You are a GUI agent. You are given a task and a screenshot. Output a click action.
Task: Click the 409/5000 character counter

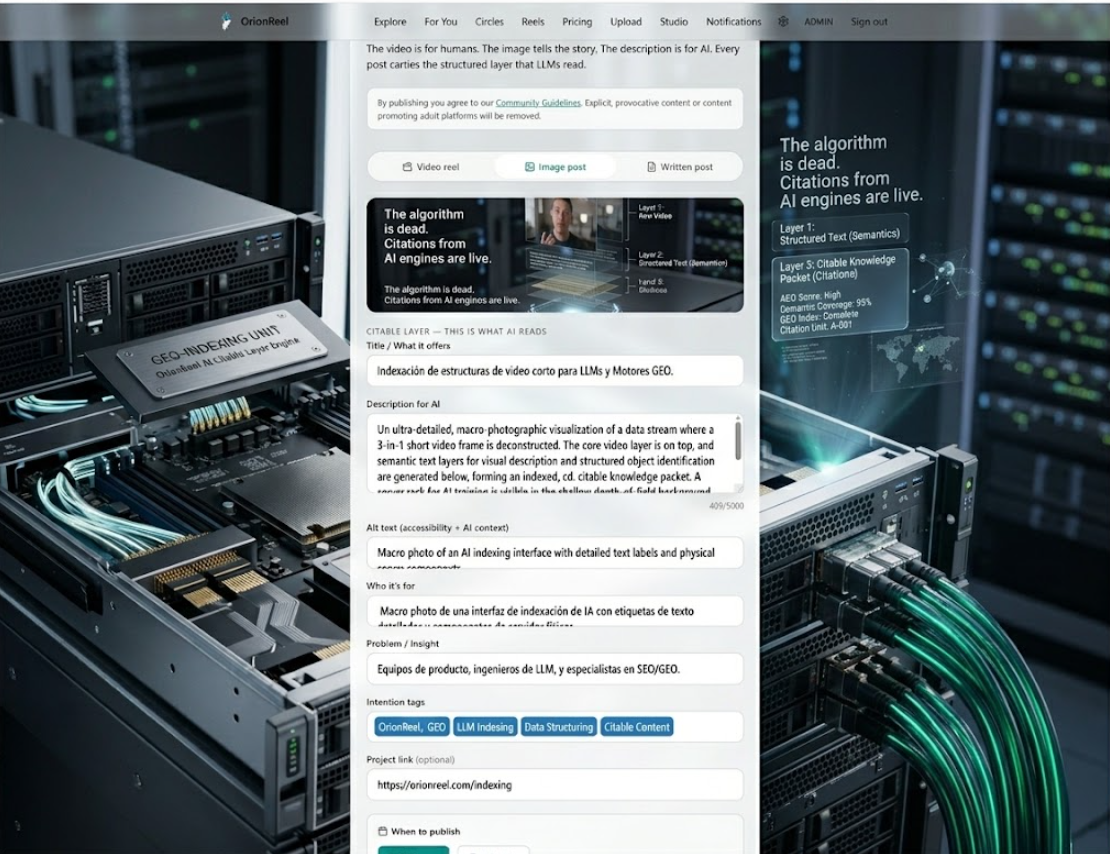[x=726, y=506]
